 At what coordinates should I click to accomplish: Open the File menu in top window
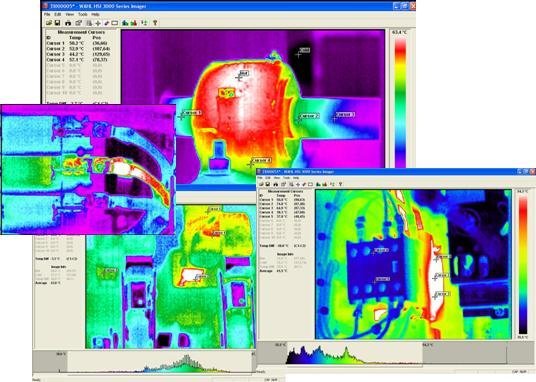47,14
